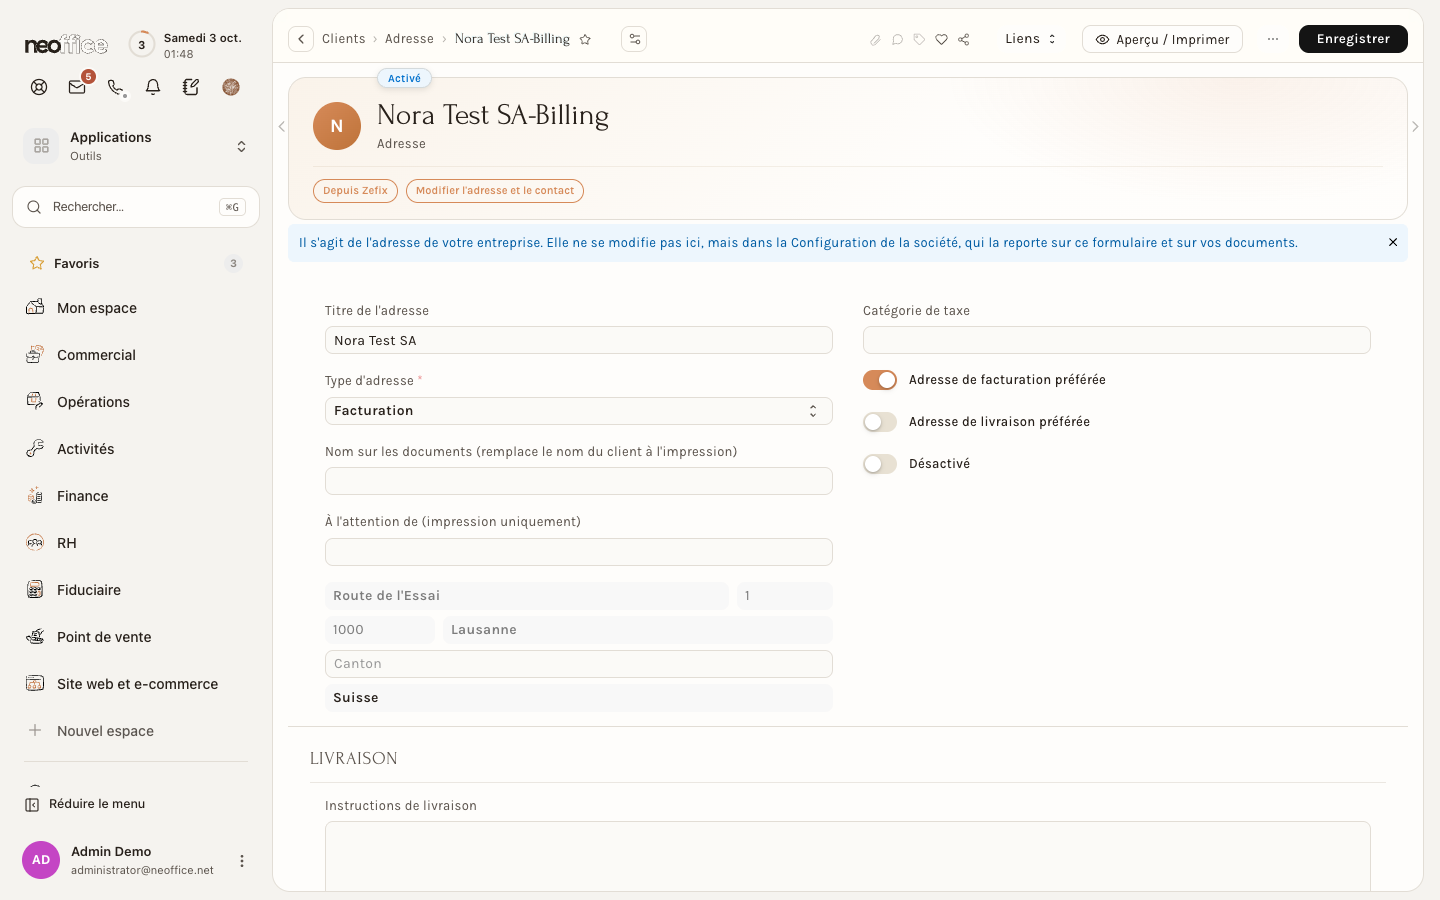
Task: Click the Instructions de livraison text area
Action: pyautogui.click(x=848, y=856)
